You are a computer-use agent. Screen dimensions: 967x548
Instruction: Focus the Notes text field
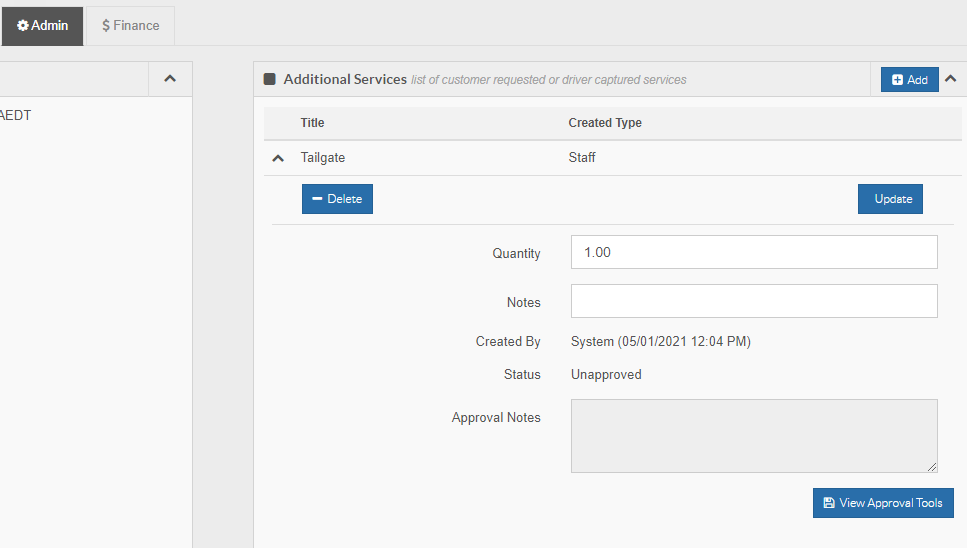(753, 301)
